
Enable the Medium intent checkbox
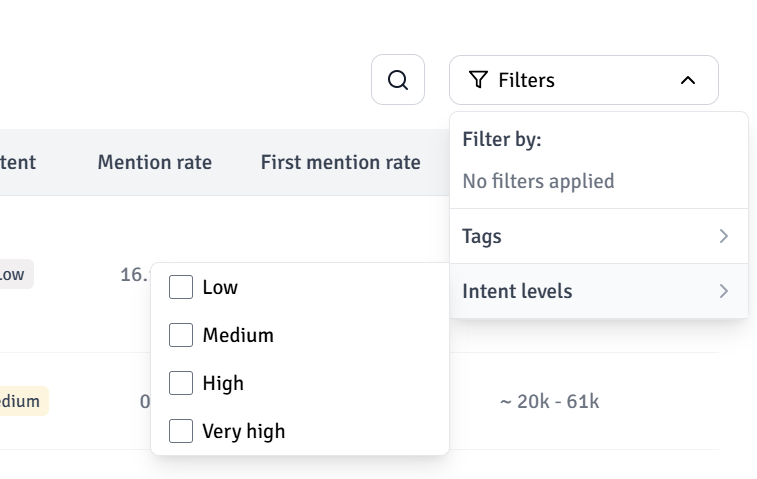point(181,335)
